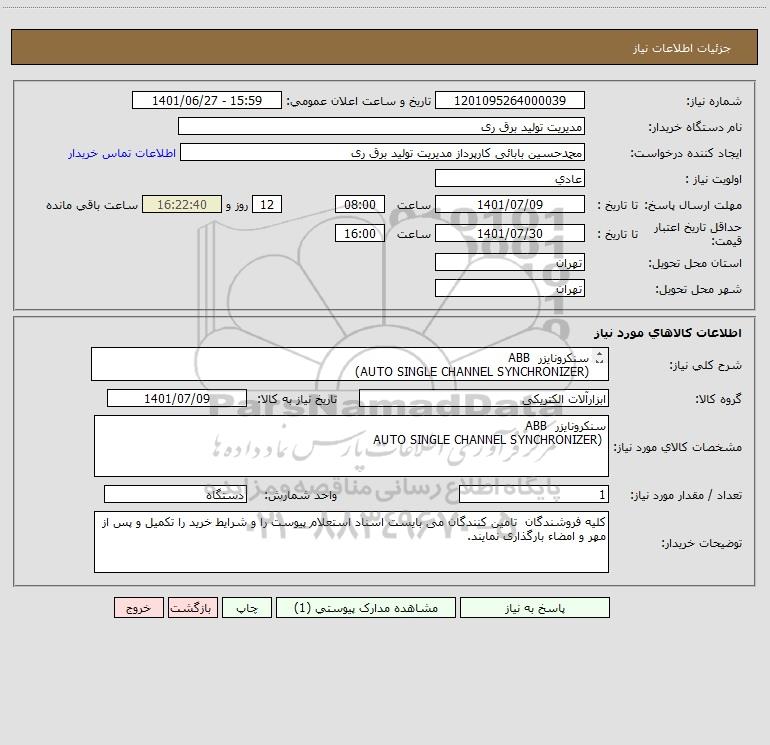Click the label 'توضیحات خریدار:'
This screenshot has height=745, width=770.
701,543
